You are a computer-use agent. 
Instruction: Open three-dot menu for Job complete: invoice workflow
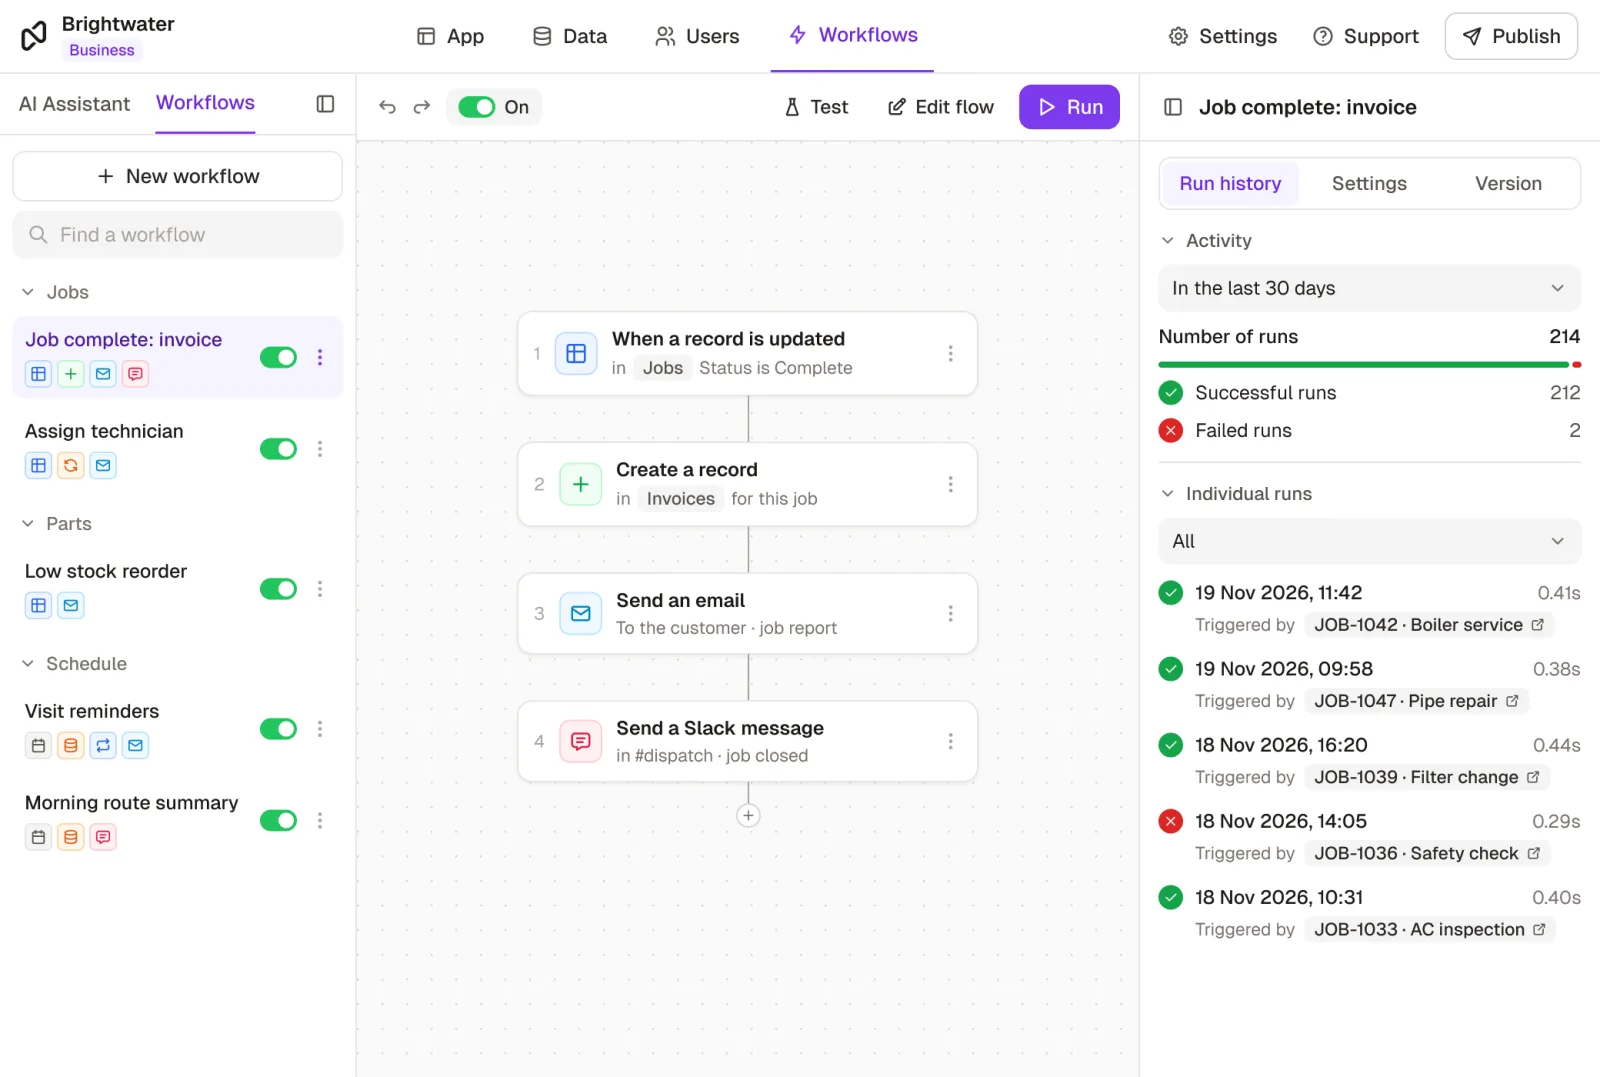coord(320,357)
